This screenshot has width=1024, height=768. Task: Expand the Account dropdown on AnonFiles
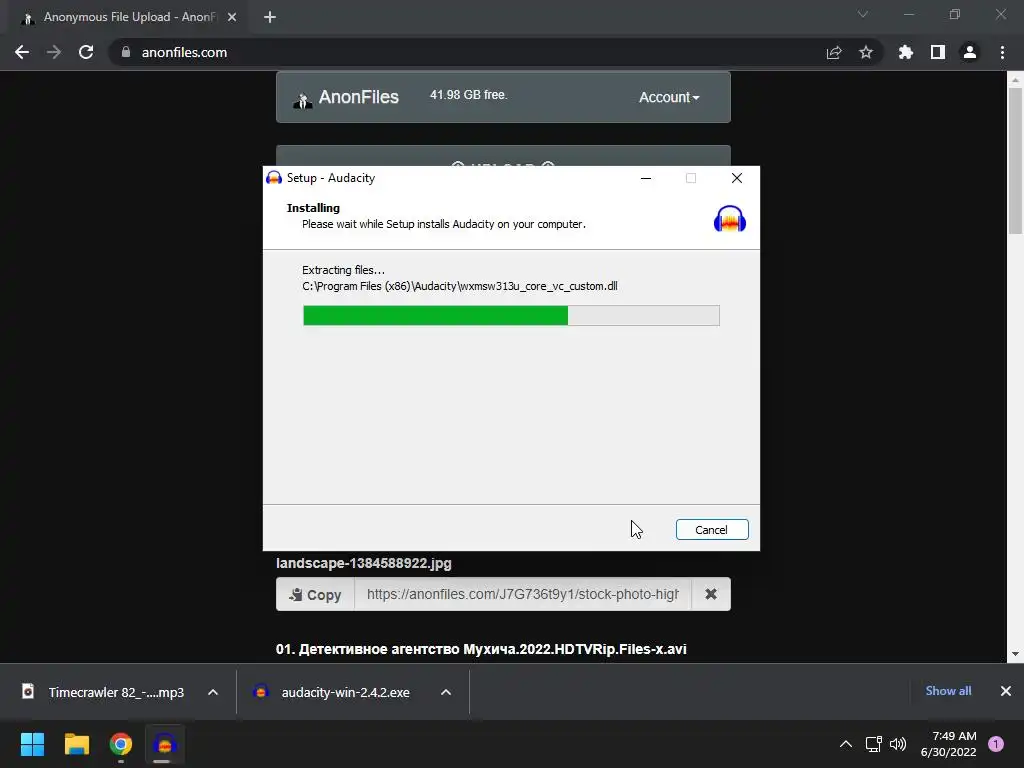coord(669,97)
